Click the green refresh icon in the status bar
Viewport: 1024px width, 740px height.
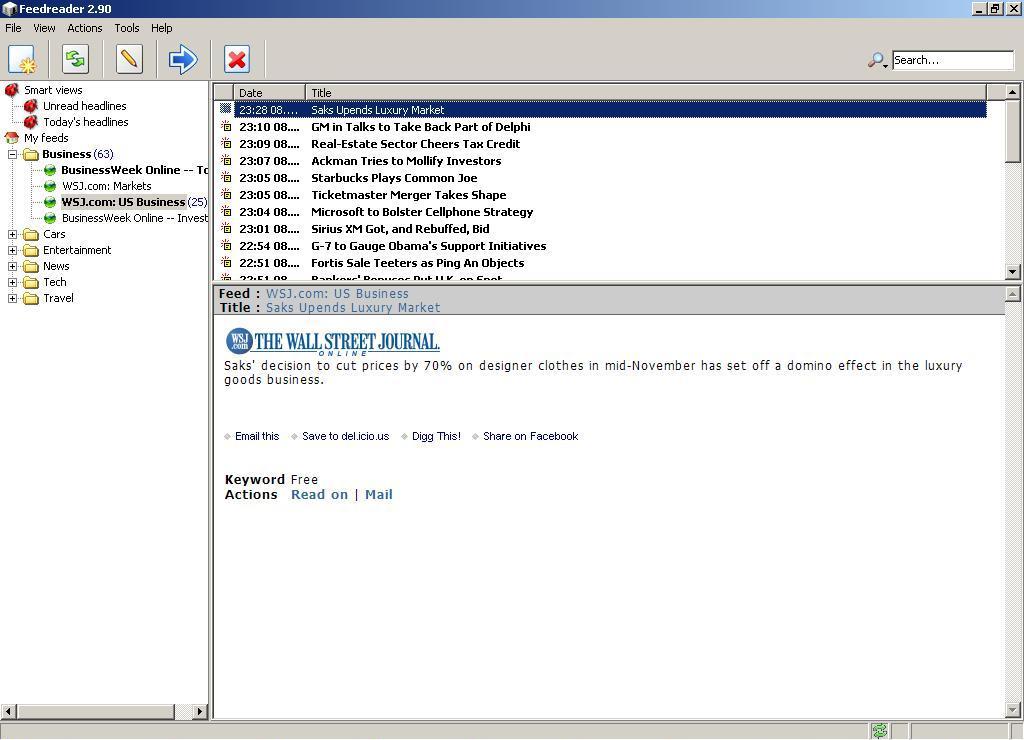(879, 731)
